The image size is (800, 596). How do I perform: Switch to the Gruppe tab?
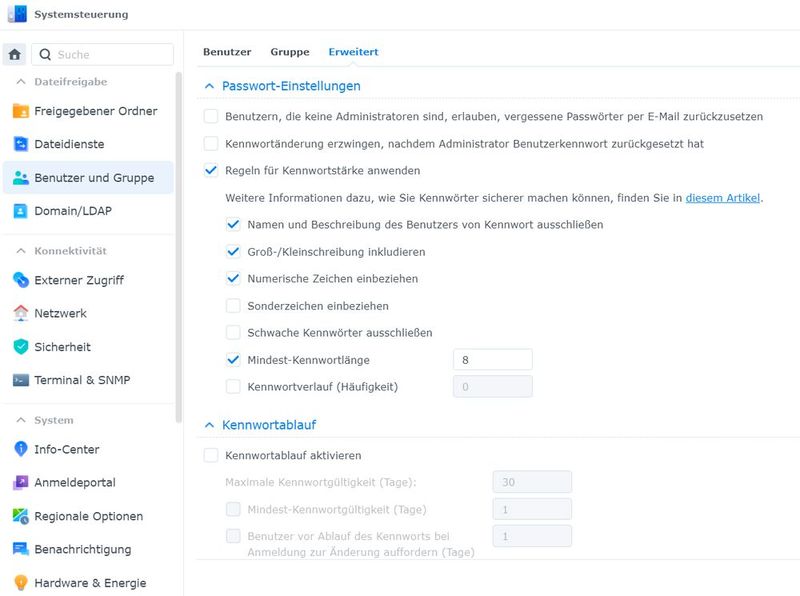(290, 52)
